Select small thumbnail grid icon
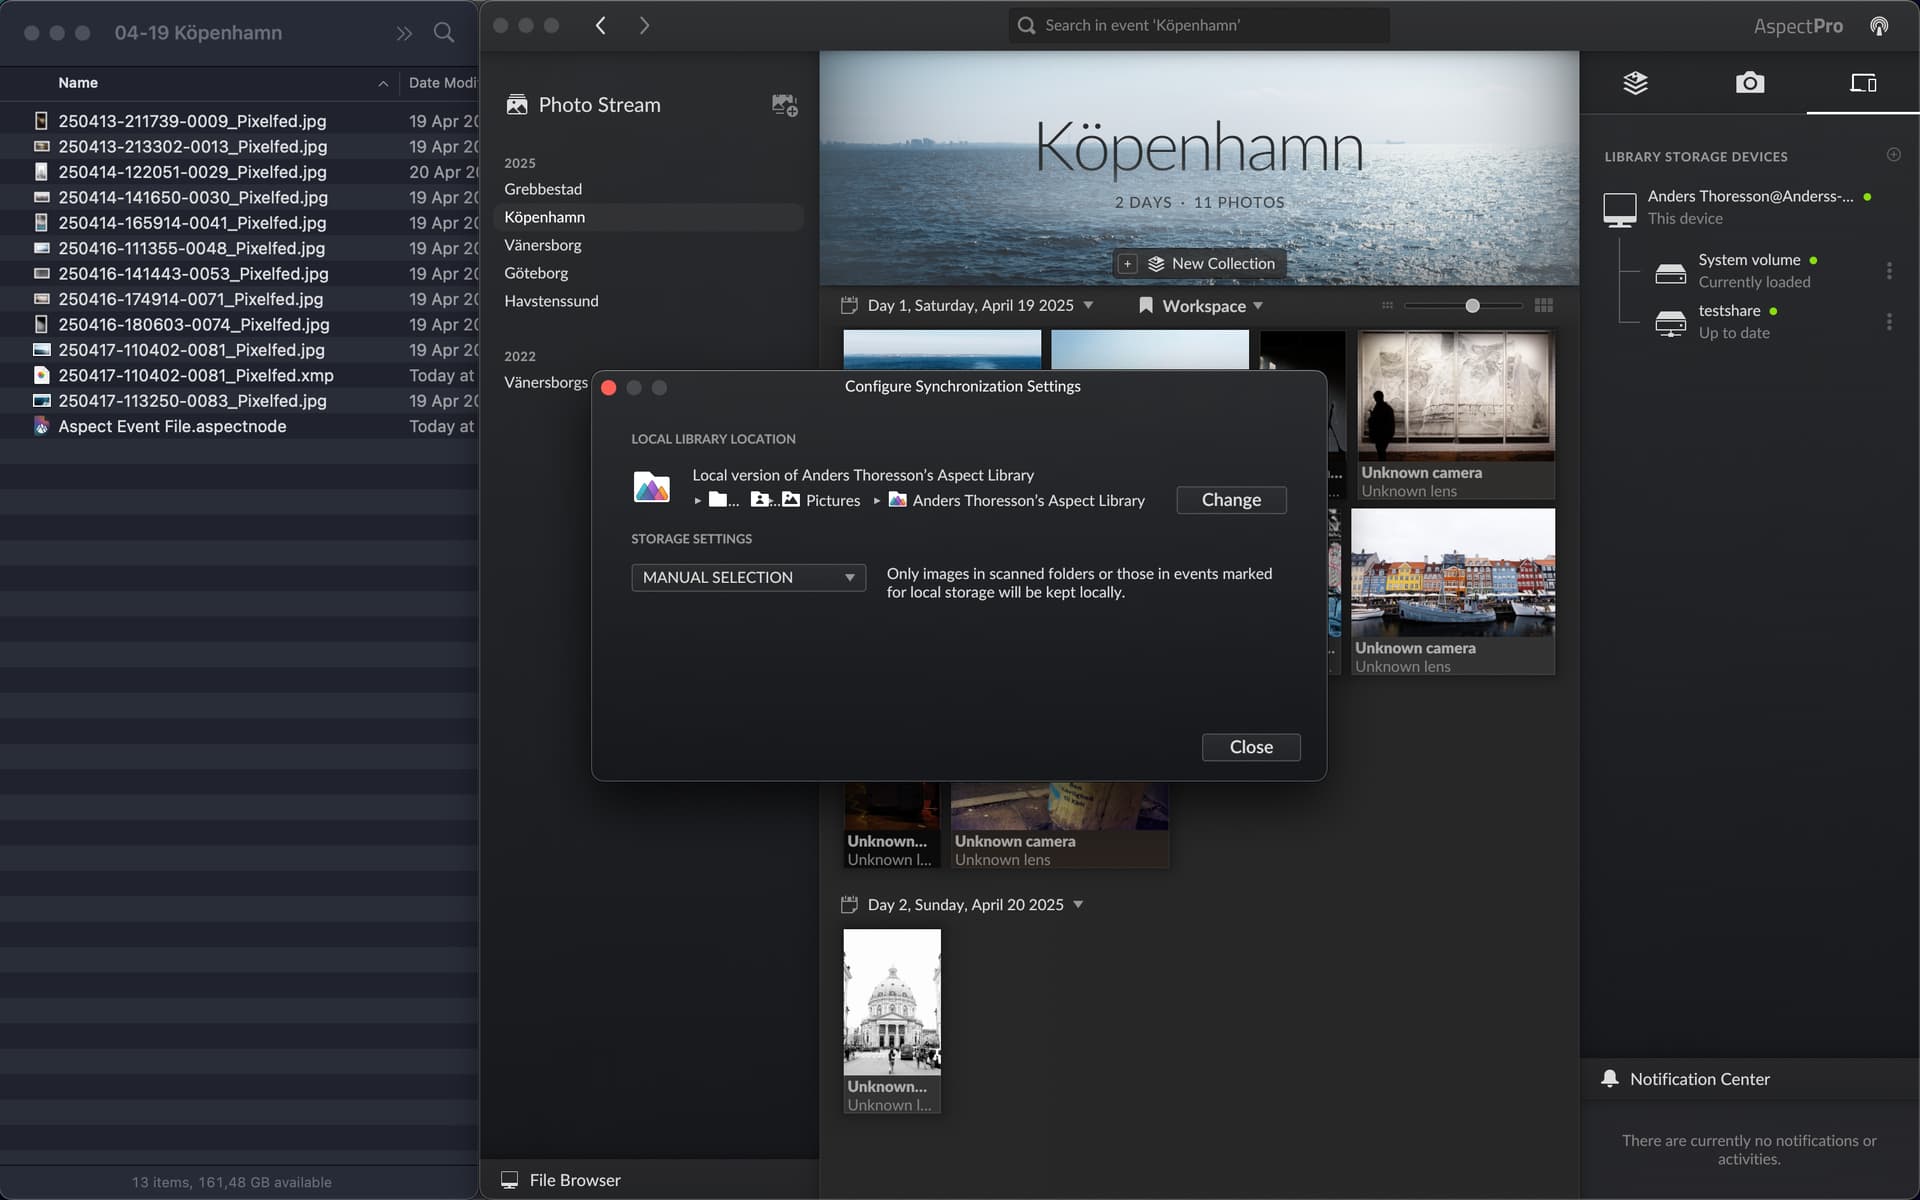The height and width of the screenshot is (1200, 1920). click(x=1387, y=306)
